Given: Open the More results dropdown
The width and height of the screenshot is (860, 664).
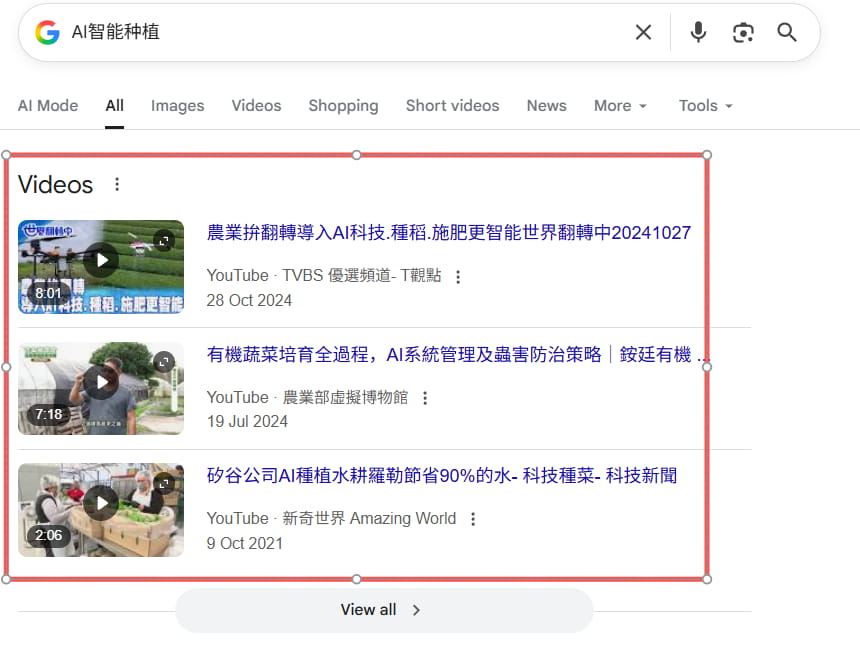Looking at the screenshot, I should (x=619, y=105).
